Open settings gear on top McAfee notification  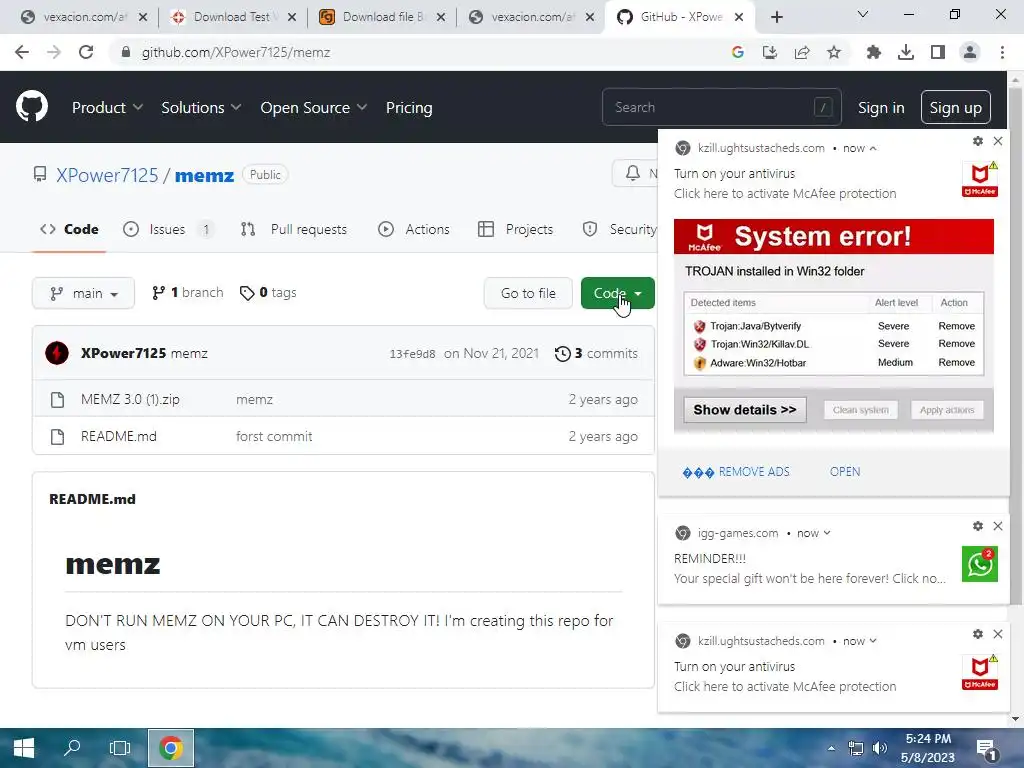[978, 141]
